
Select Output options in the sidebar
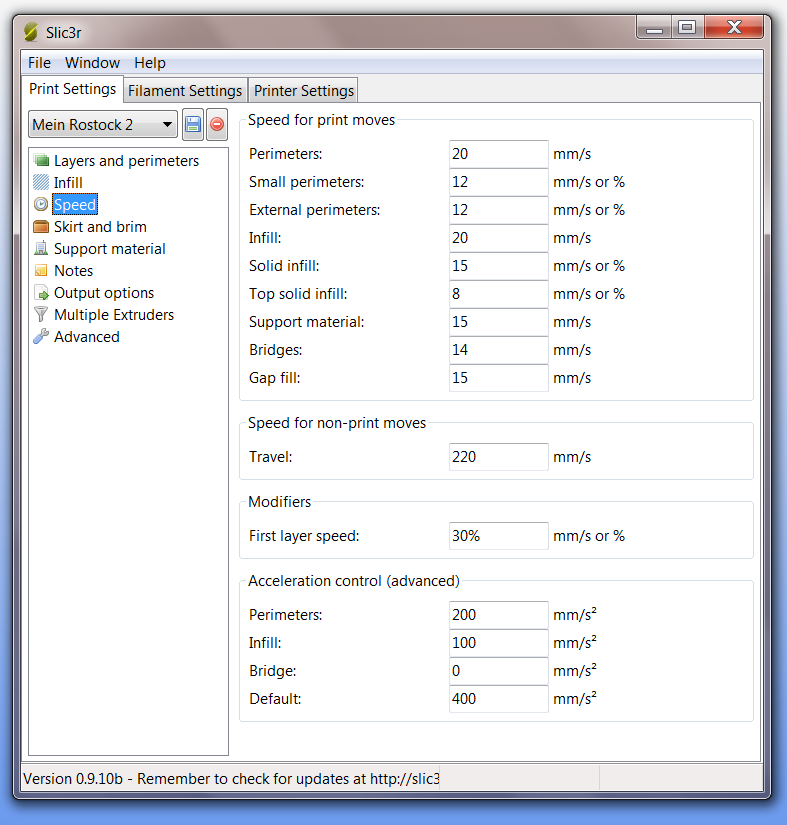point(104,293)
